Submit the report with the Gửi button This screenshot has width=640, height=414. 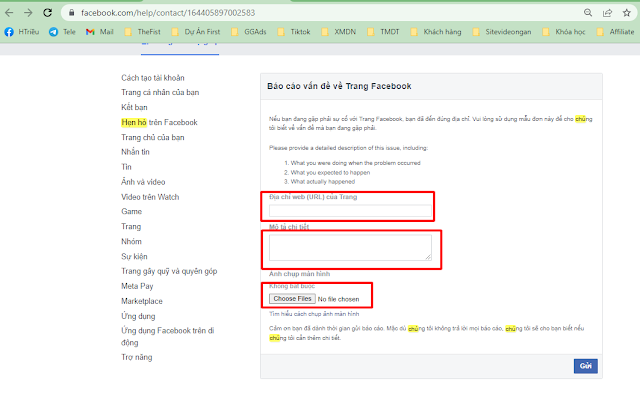pos(585,366)
